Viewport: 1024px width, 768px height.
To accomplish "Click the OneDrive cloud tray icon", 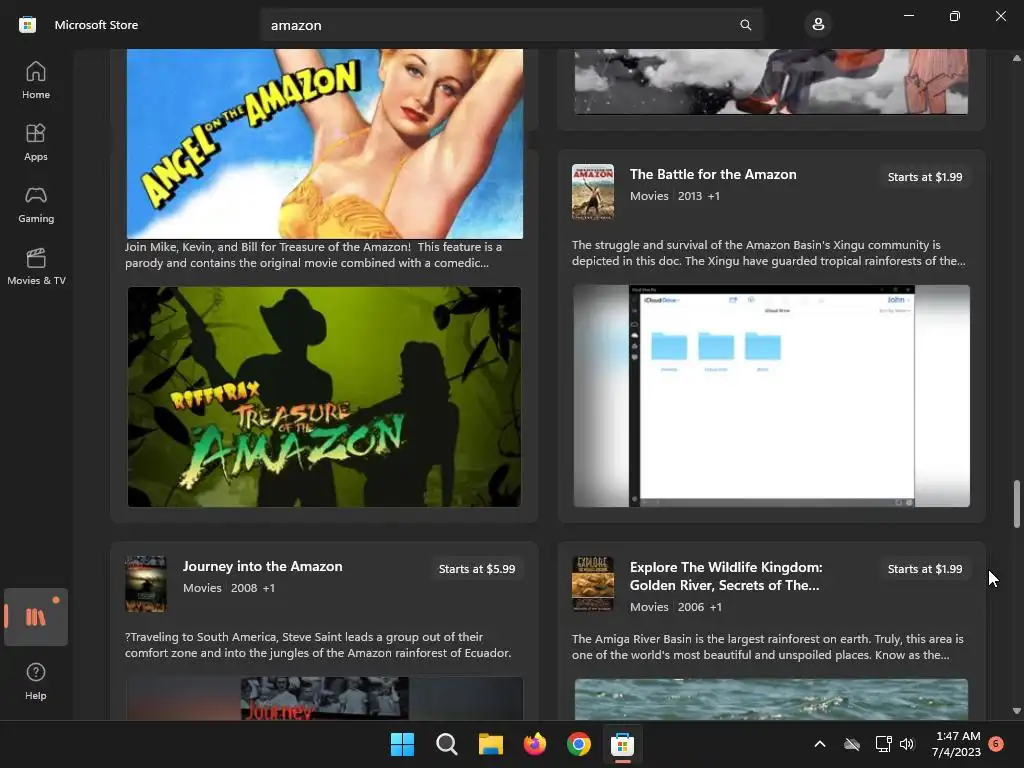I will click(x=852, y=744).
